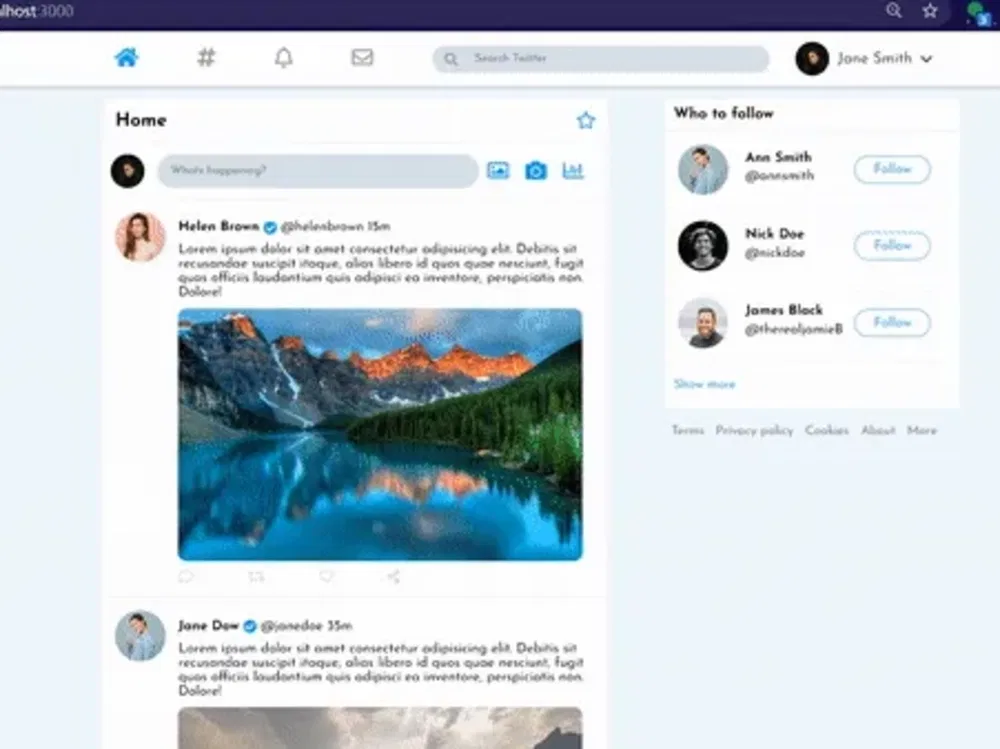The height and width of the screenshot is (749, 1000).
Task: Click the Search Twitter field
Action: coord(601,59)
